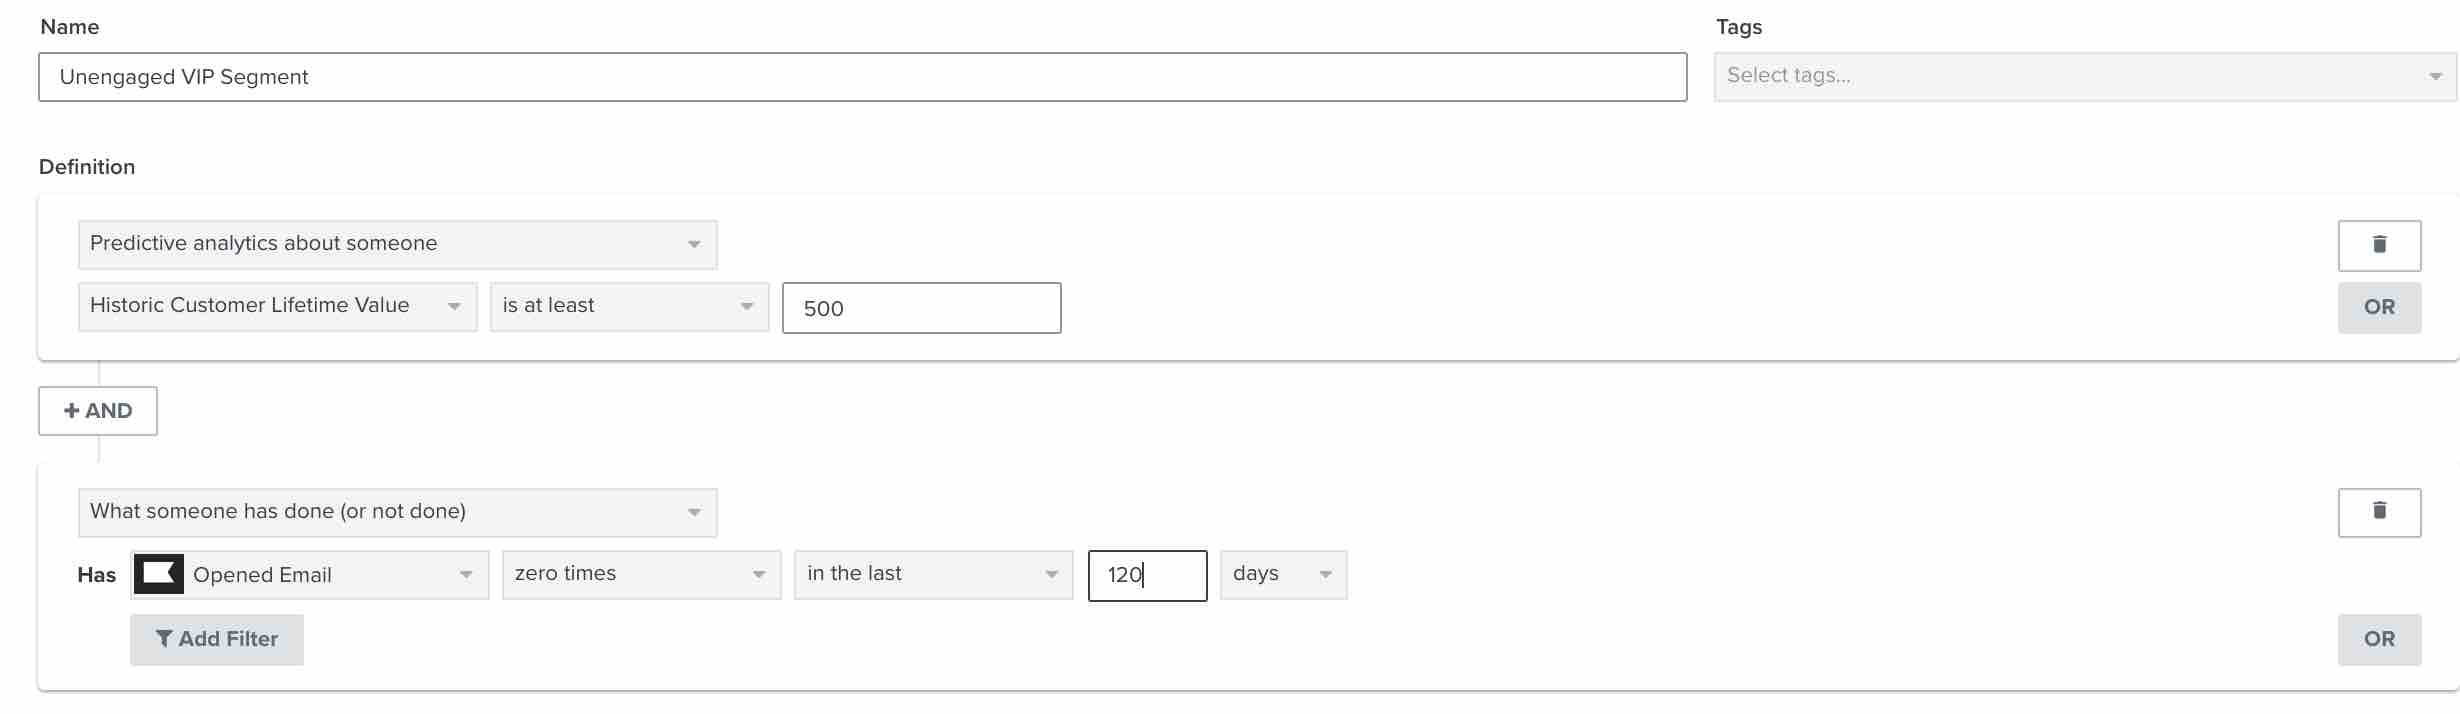Click the days dropdown chevron
The width and height of the screenshot is (2460, 714).
pyautogui.click(x=1326, y=574)
